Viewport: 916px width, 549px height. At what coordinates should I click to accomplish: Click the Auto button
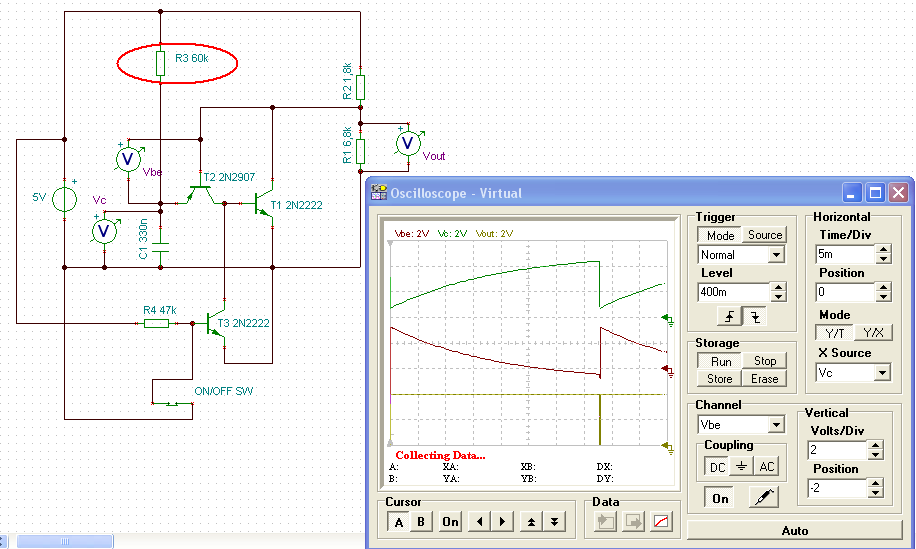point(794,530)
